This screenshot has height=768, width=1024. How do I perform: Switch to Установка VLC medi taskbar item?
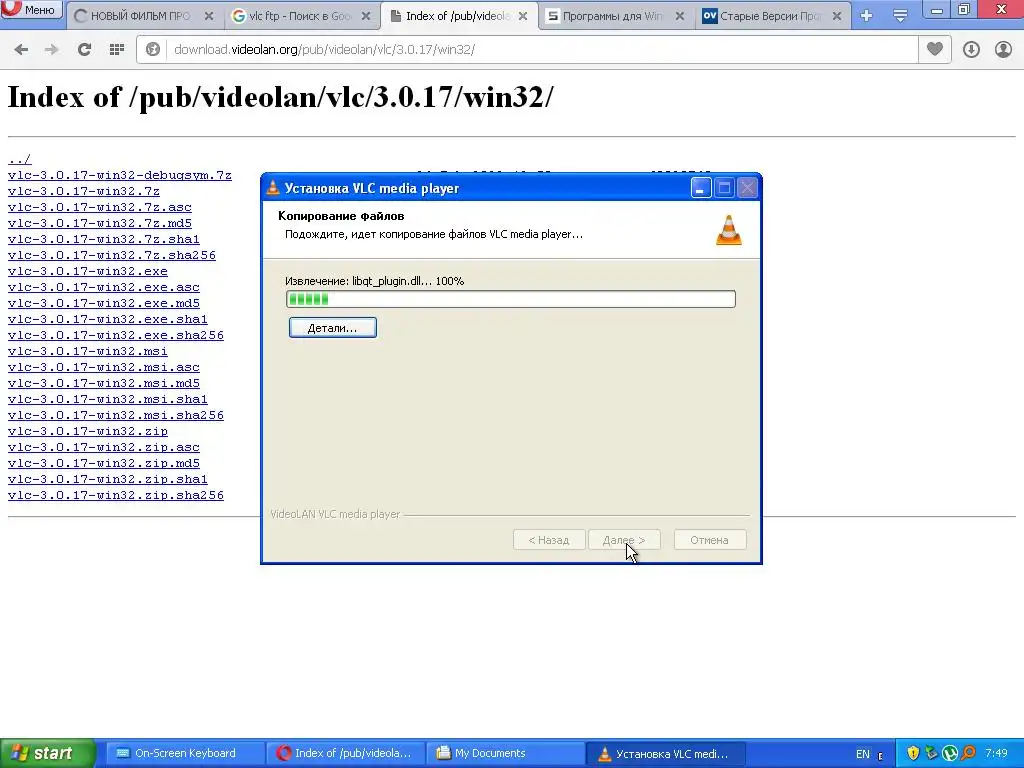point(665,754)
